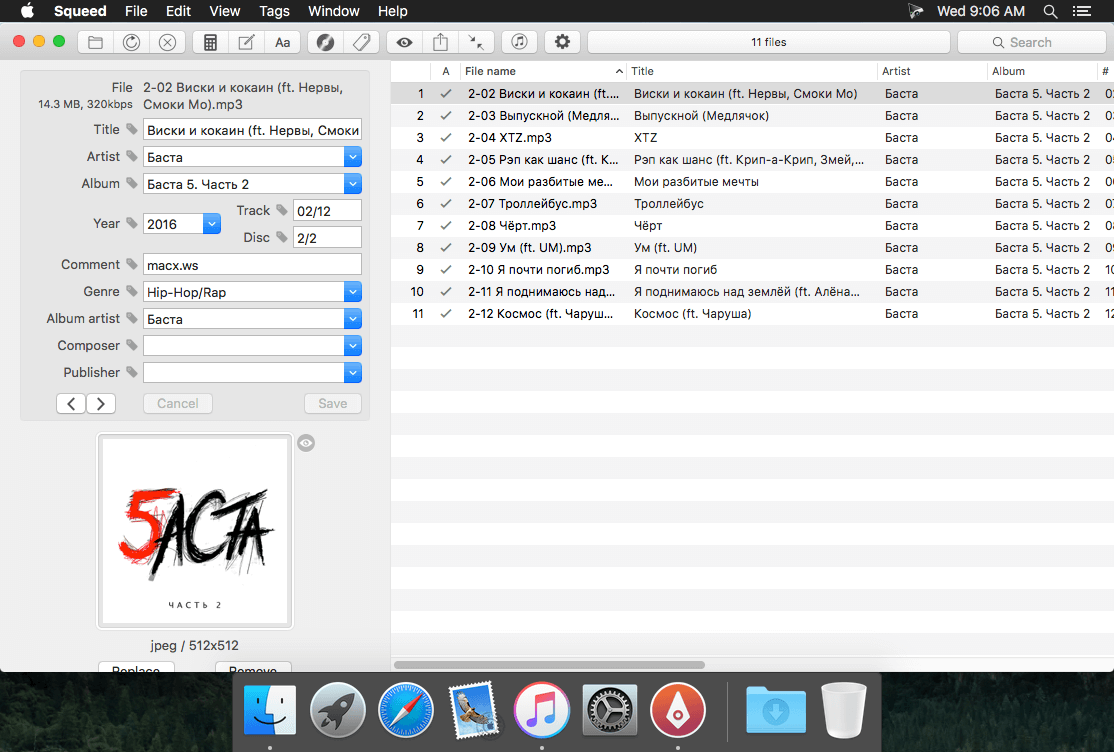1114x752 pixels.
Task: Click the collapse arrows toolbar icon
Action: point(476,43)
